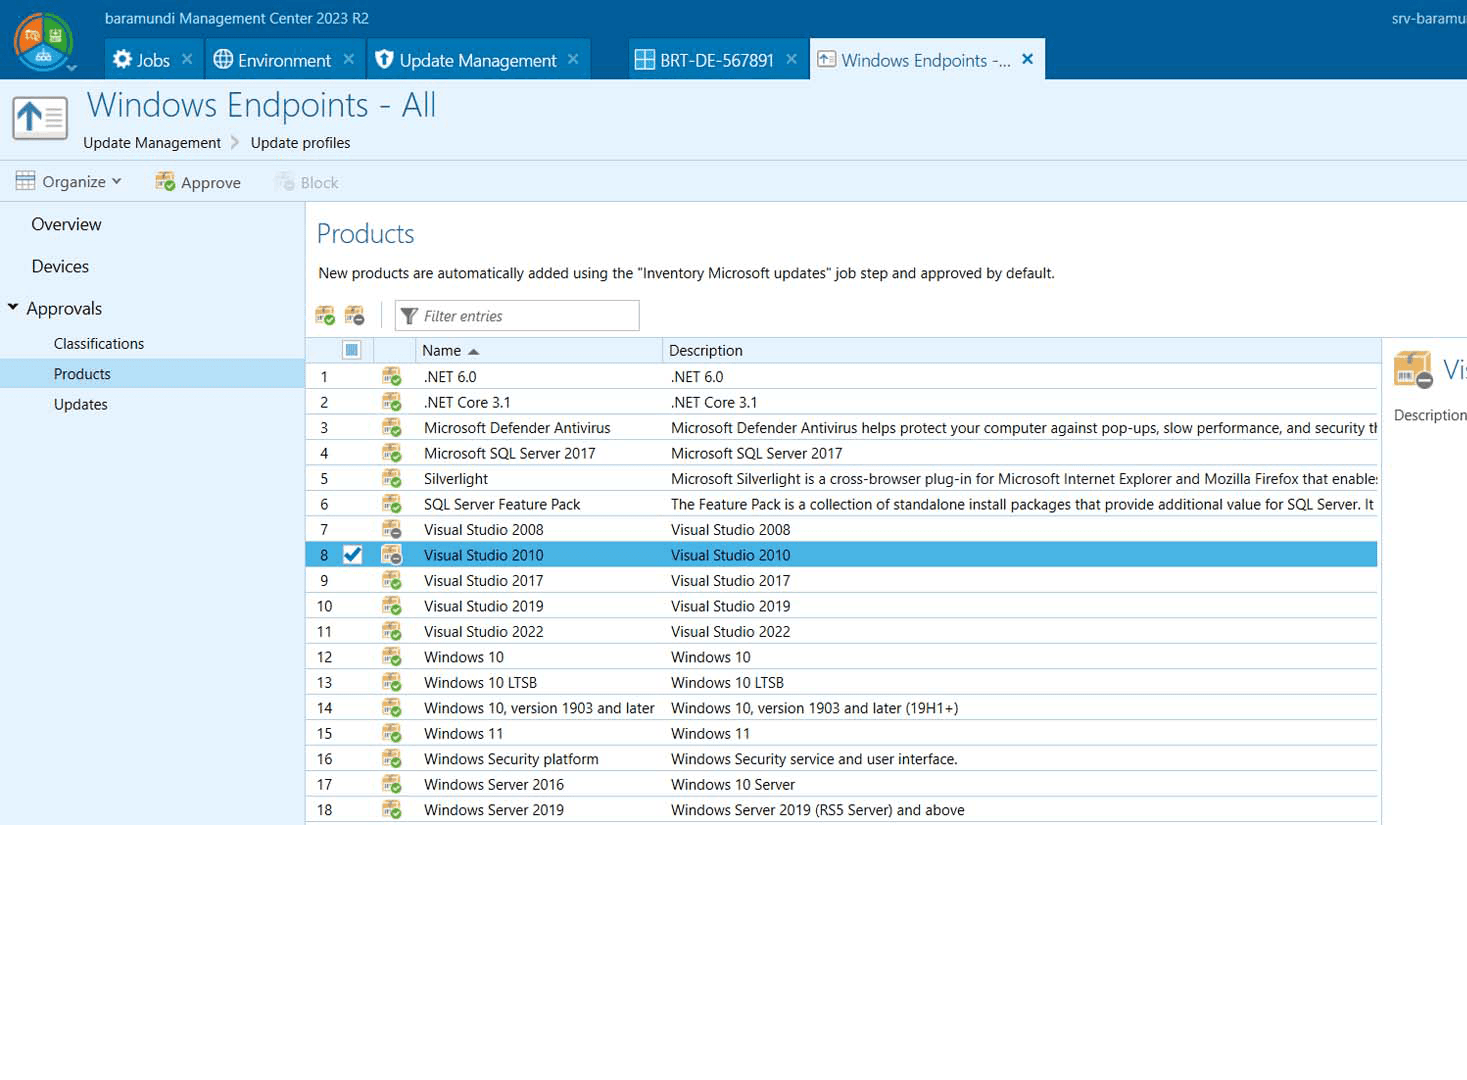Open Update profiles breadcrumb link
This screenshot has height=1080, width=1467.
300,143
